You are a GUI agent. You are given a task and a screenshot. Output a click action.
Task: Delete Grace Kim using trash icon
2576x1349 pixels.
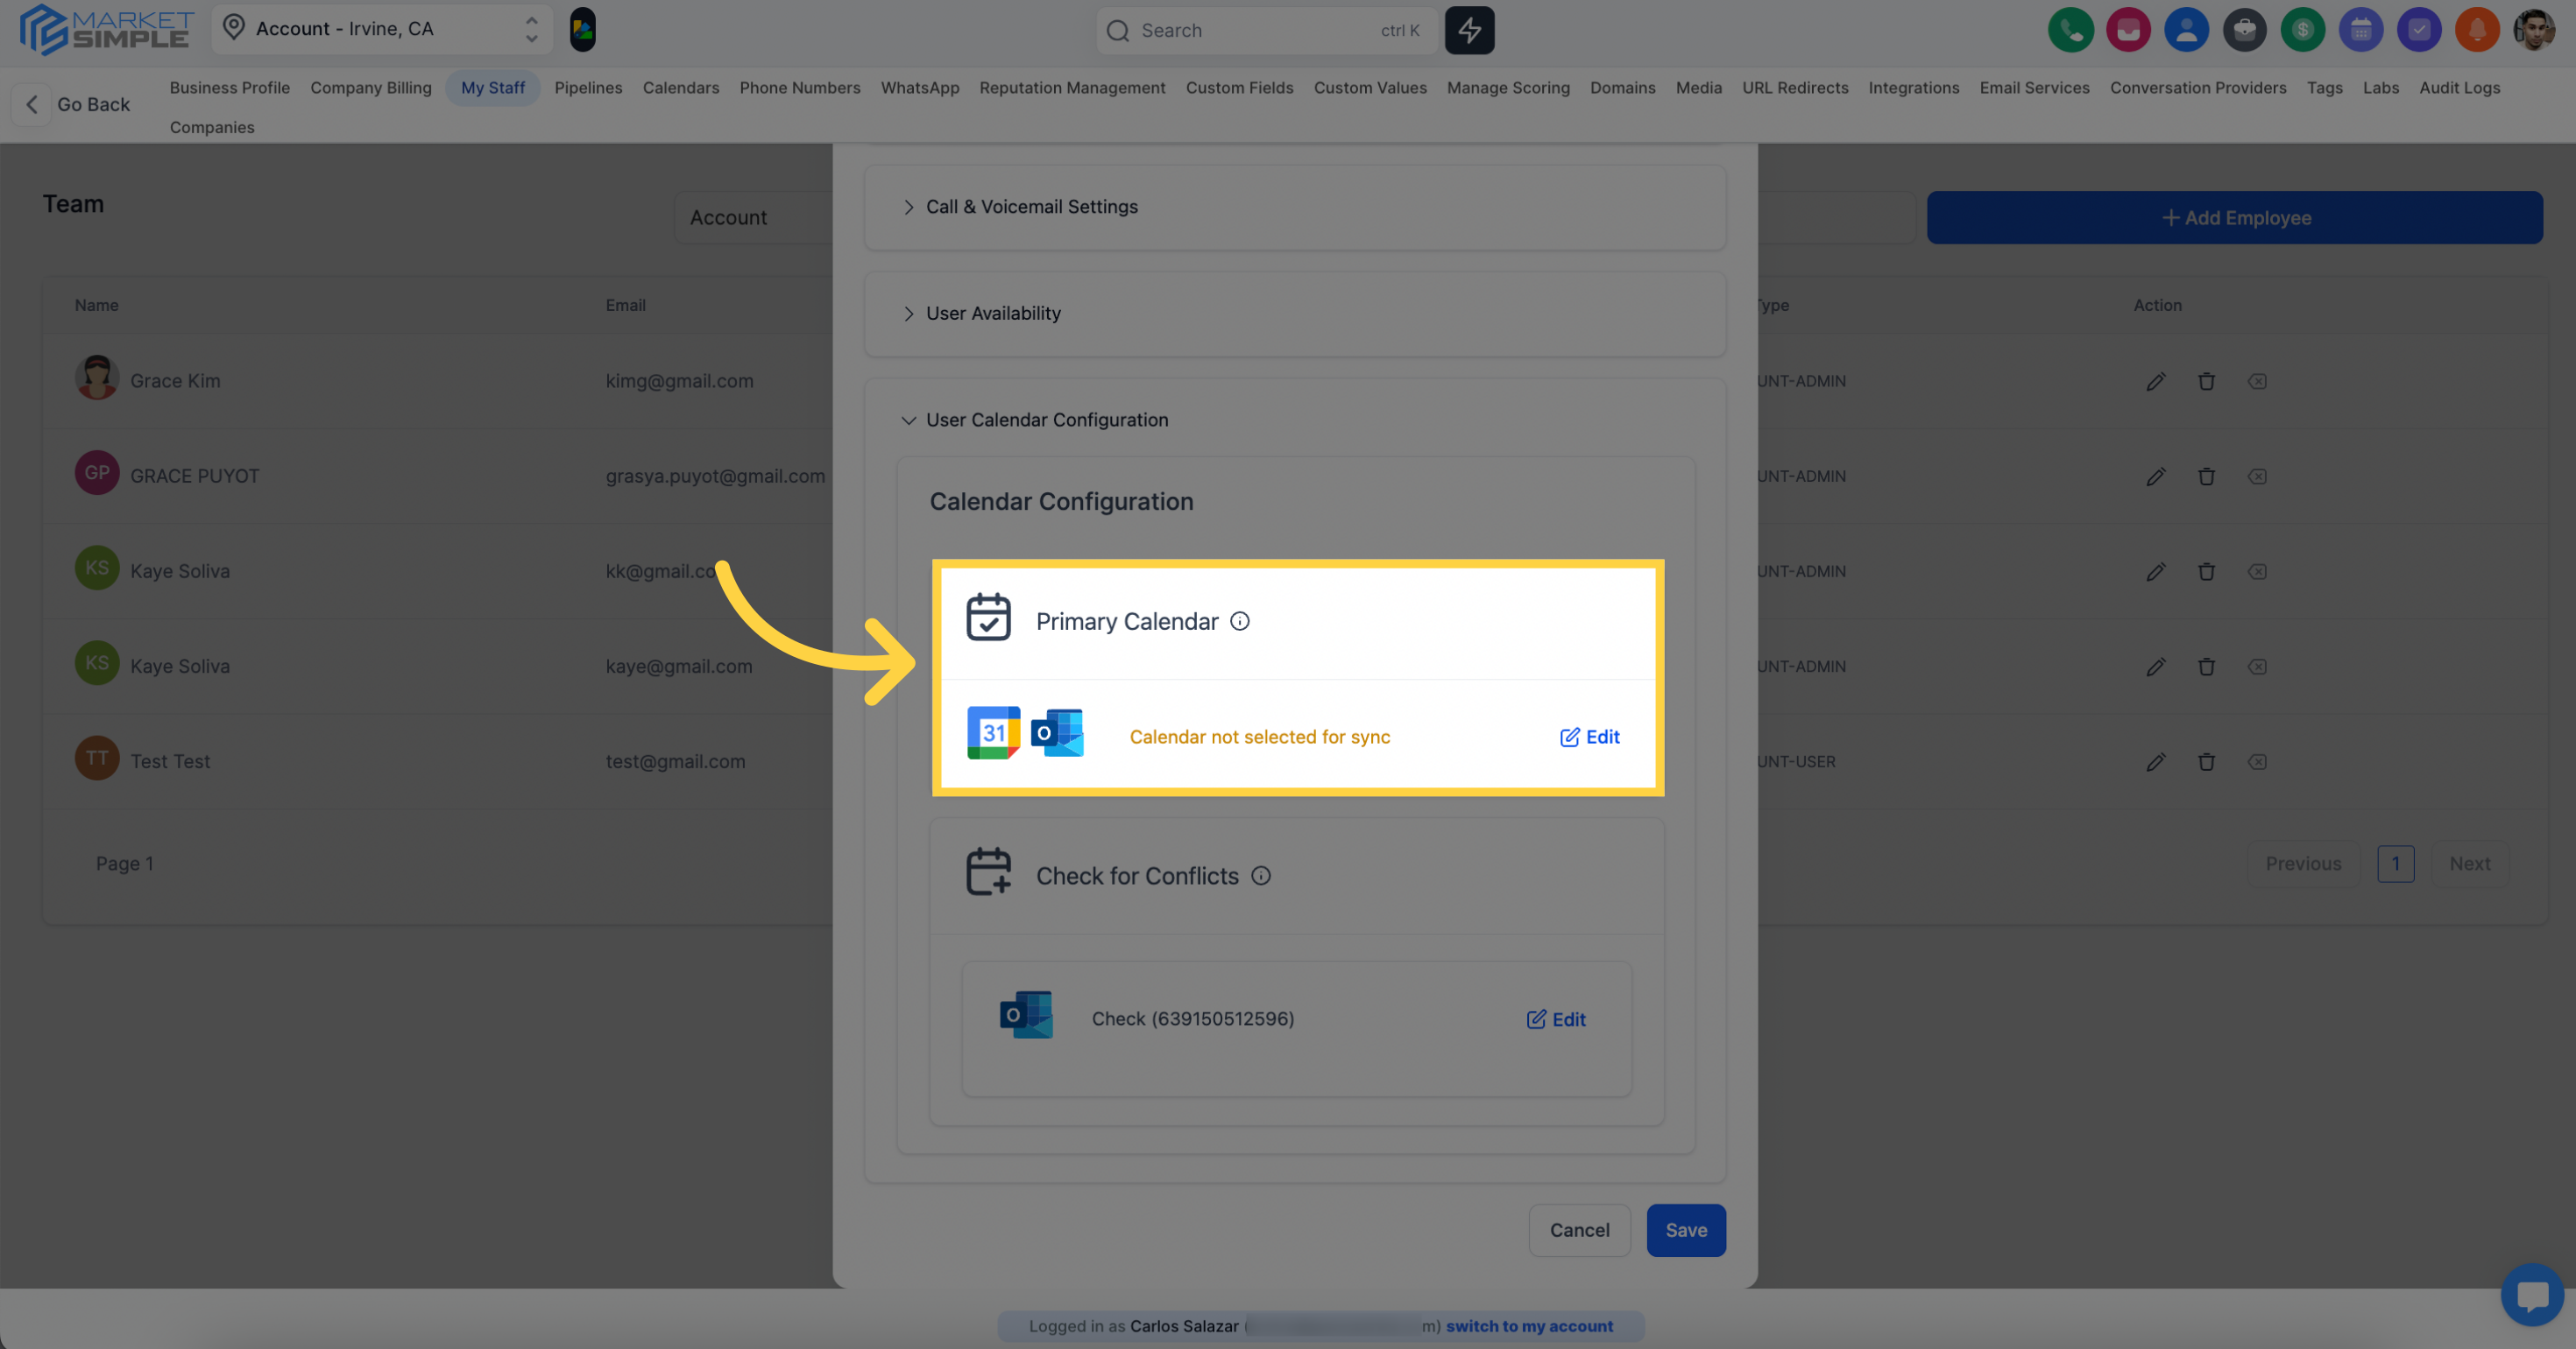pyautogui.click(x=2206, y=381)
